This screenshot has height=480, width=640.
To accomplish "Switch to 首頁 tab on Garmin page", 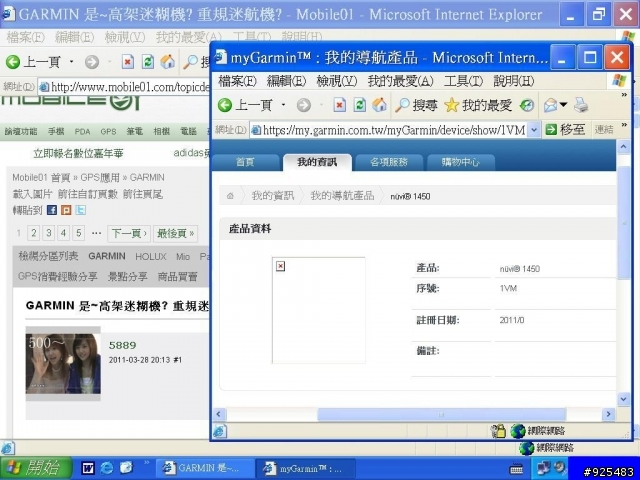I will coord(245,162).
